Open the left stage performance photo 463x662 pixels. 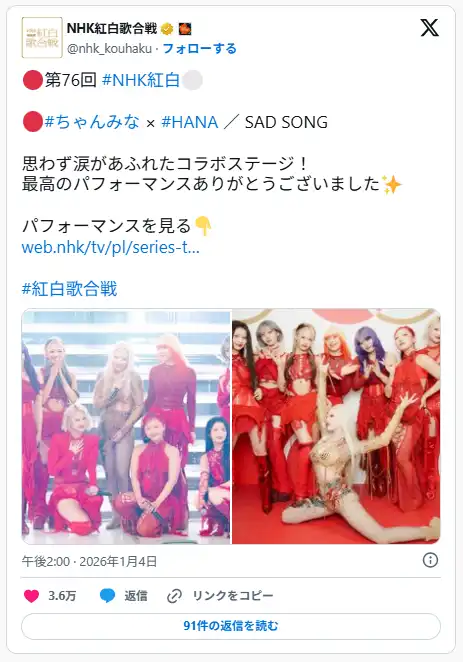126,426
